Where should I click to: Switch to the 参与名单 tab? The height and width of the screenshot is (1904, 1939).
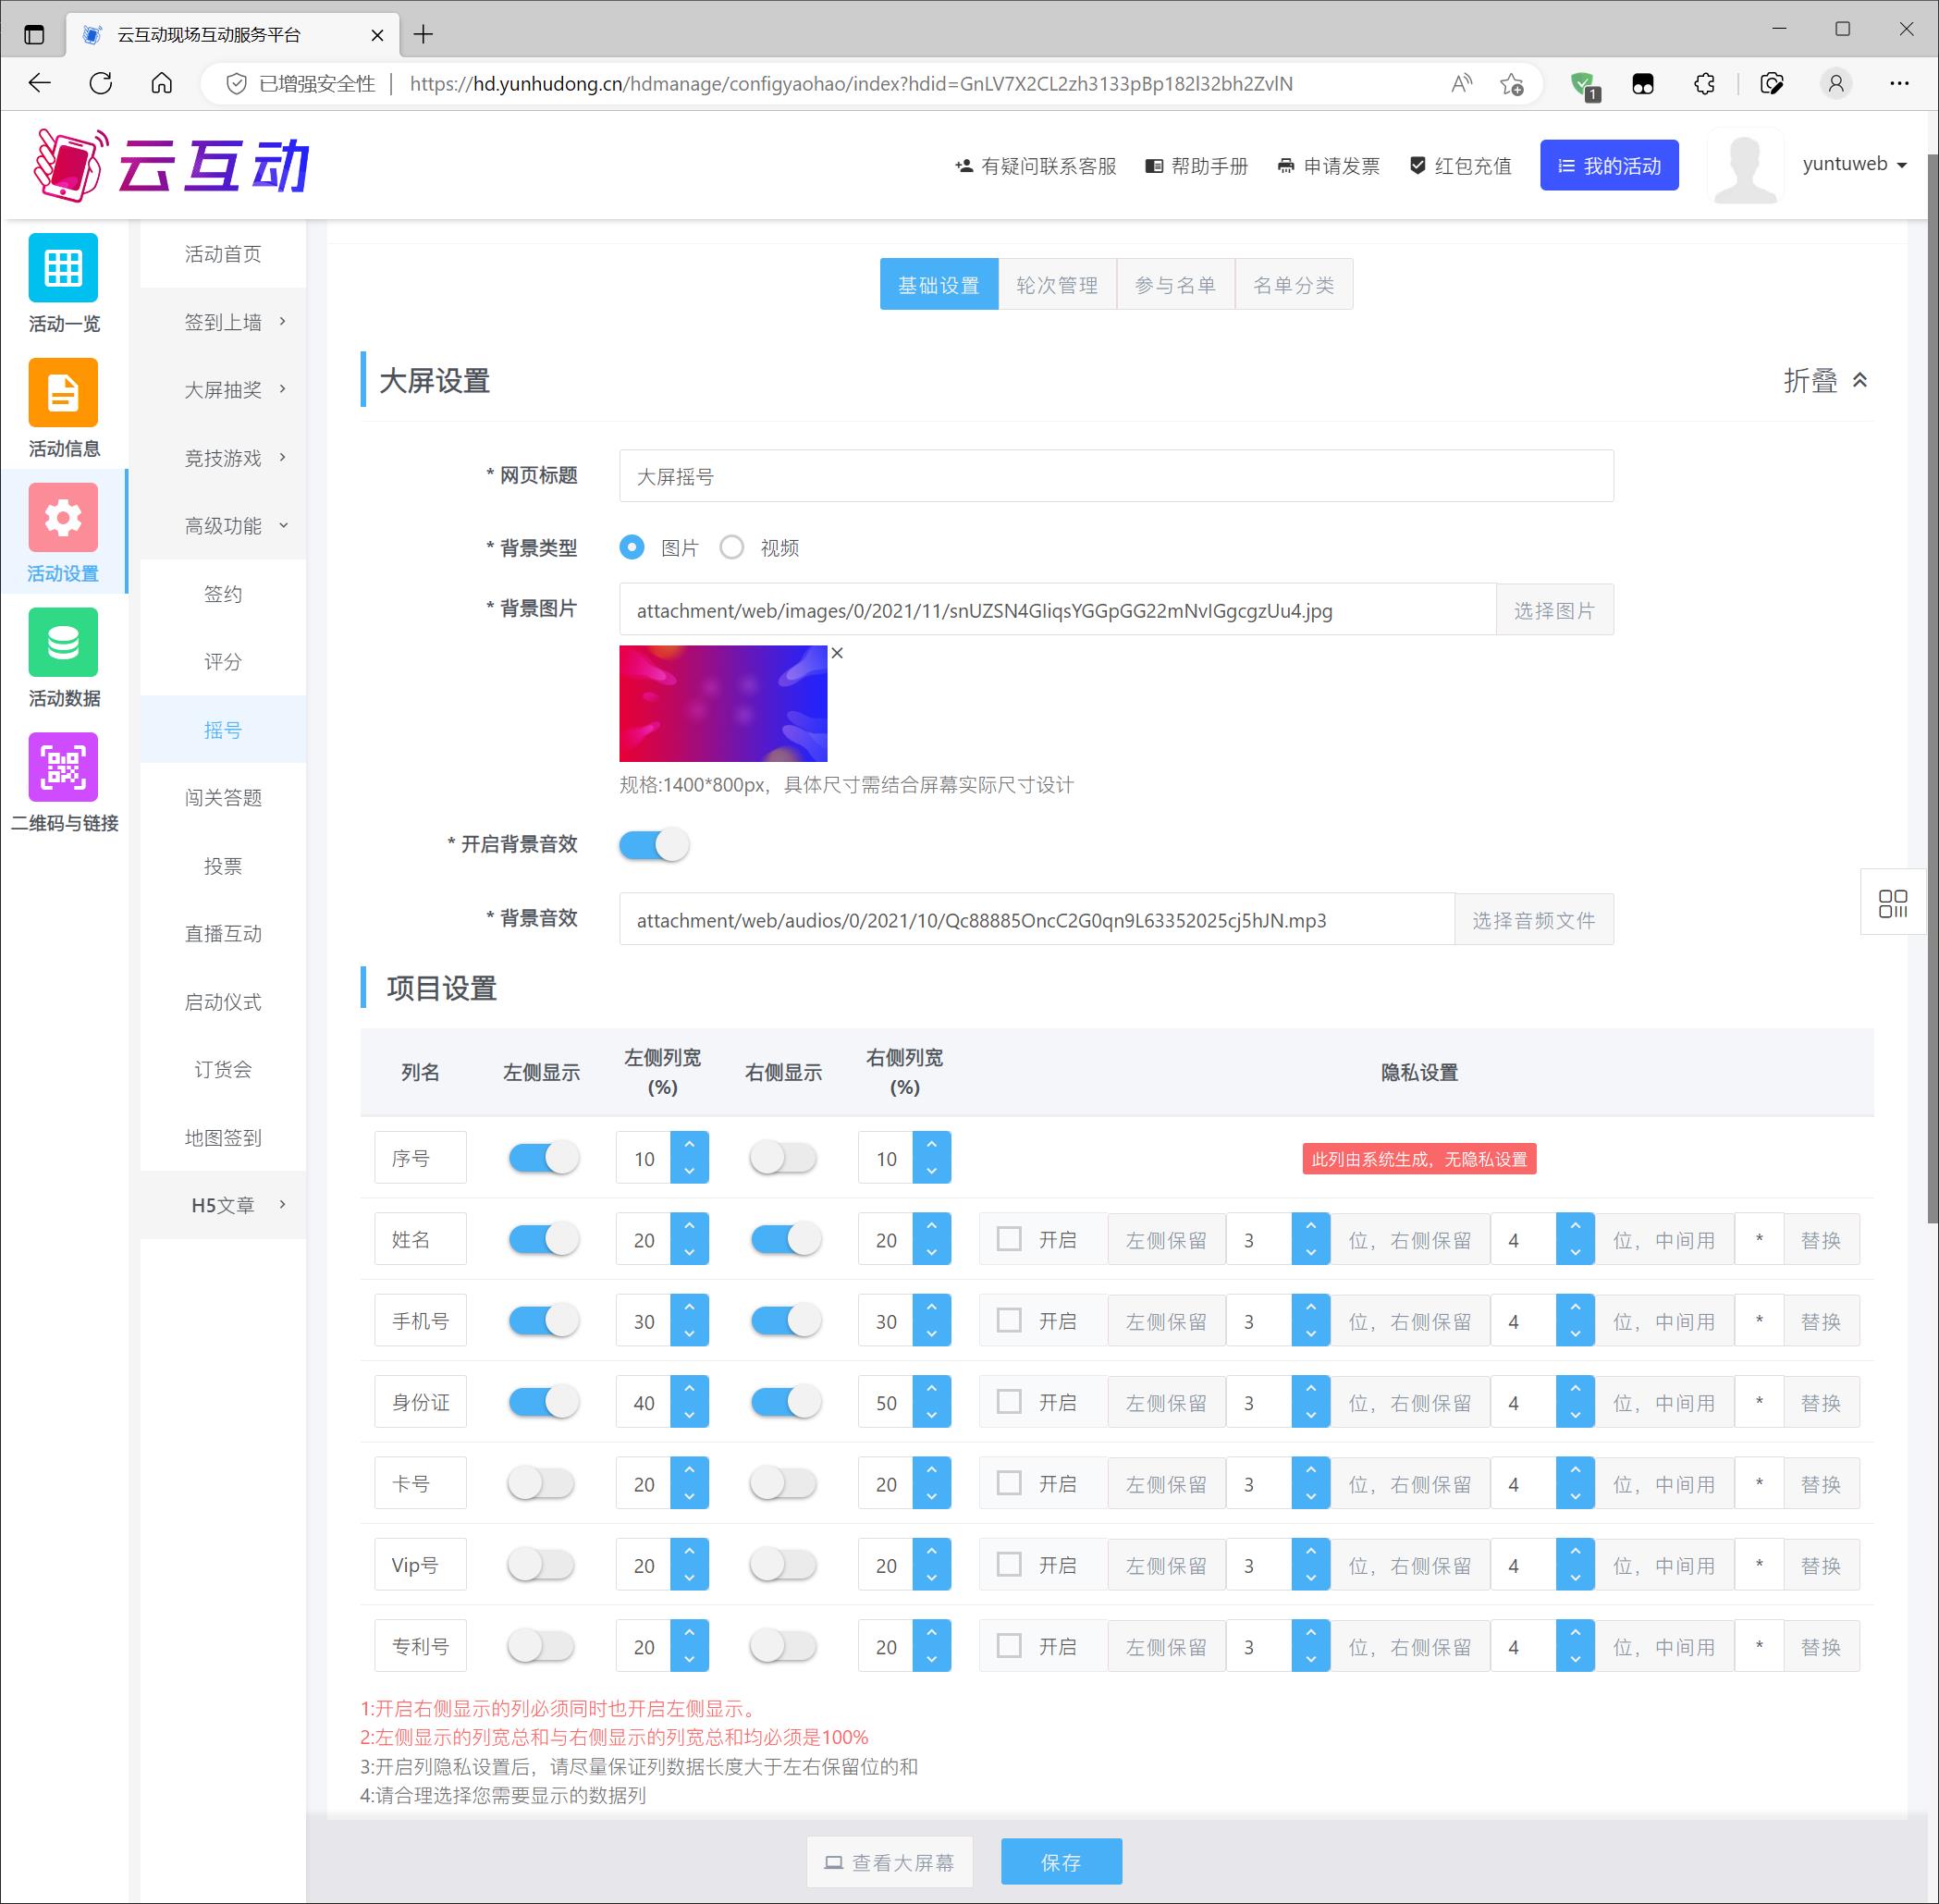click(1175, 285)
